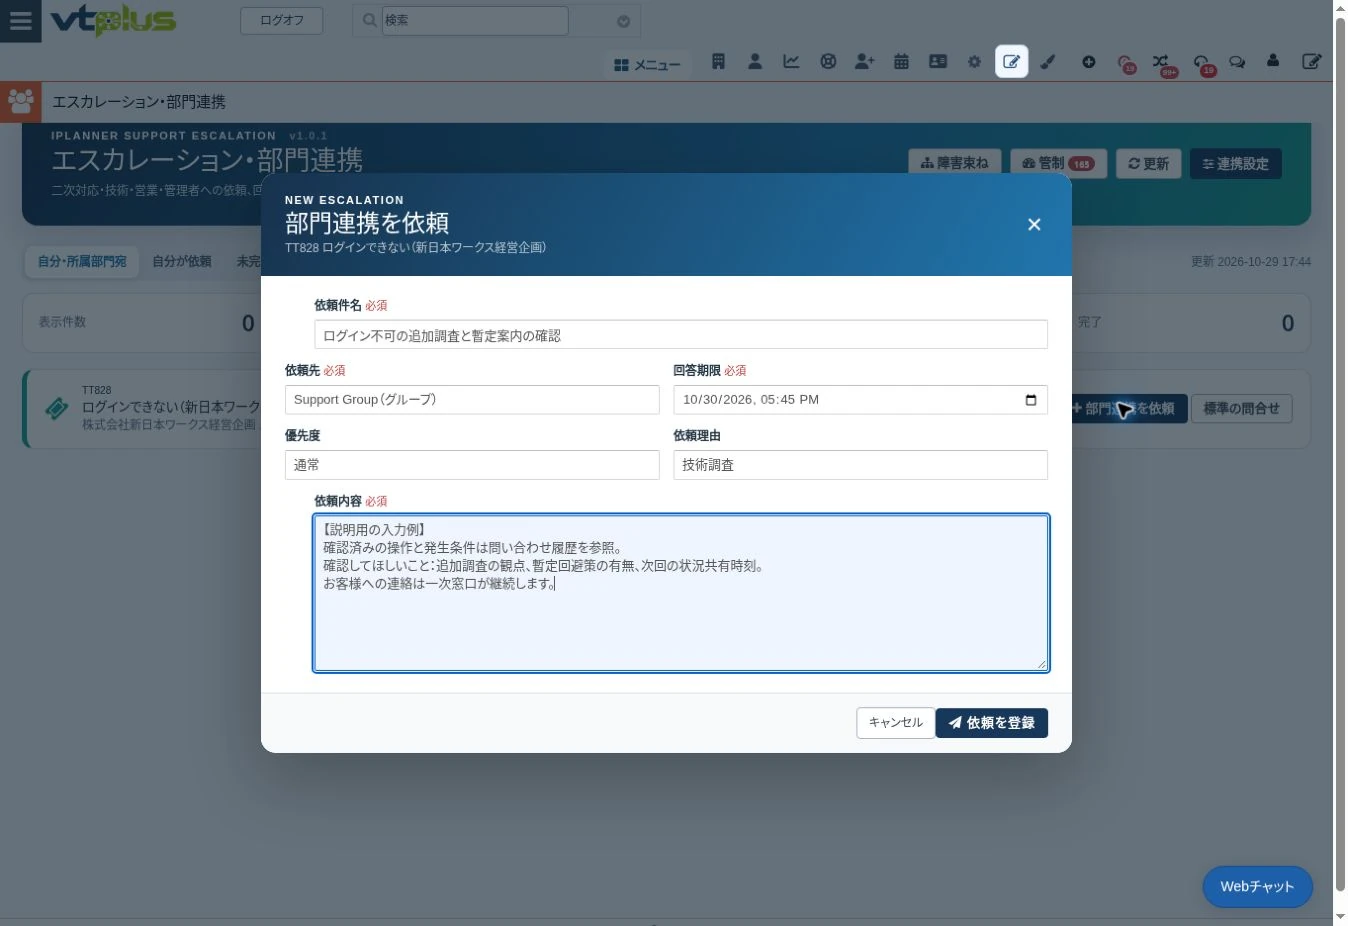1348x926 pixels.
Task: Open the line chart icon
Action: 791,62
